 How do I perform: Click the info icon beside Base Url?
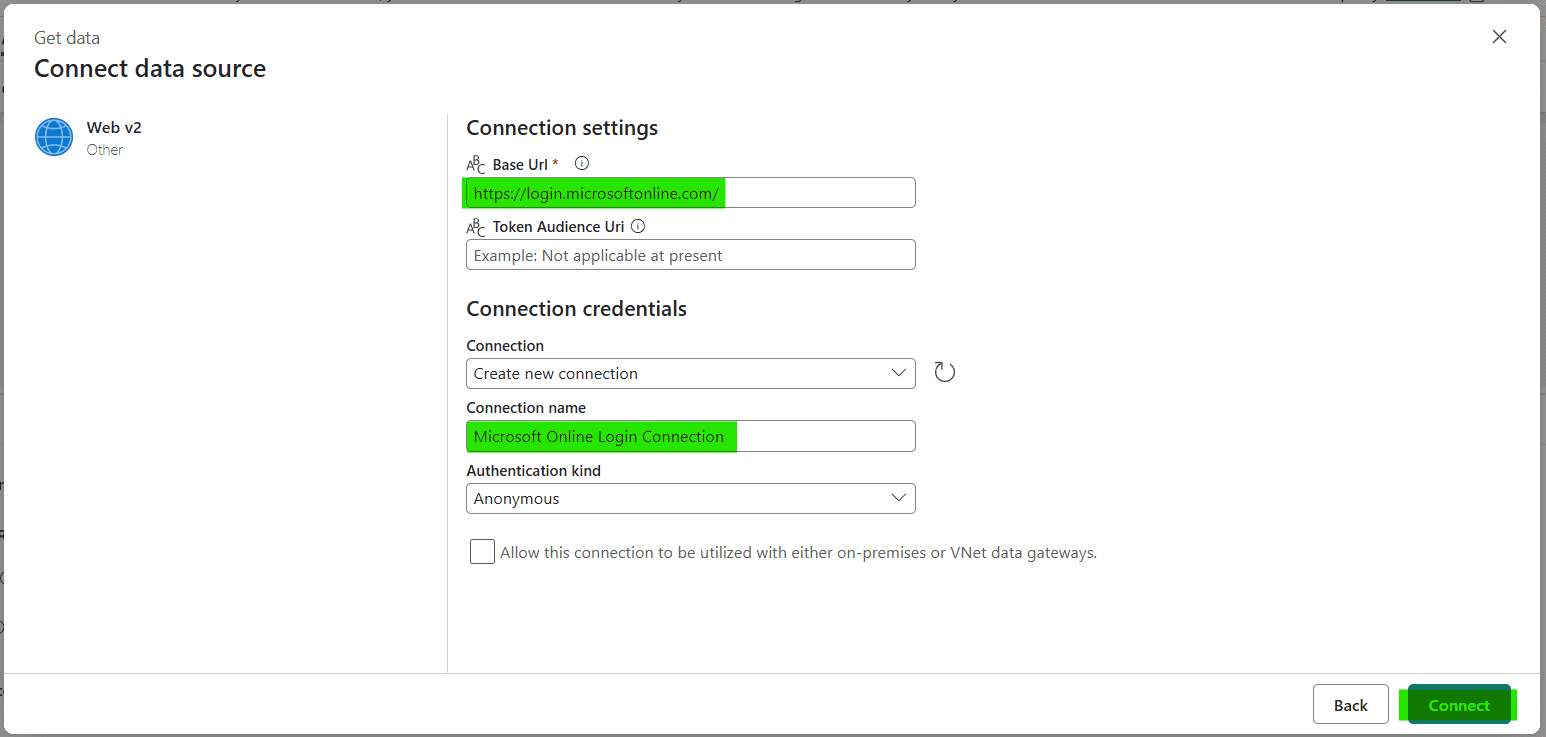pos(582,163)
